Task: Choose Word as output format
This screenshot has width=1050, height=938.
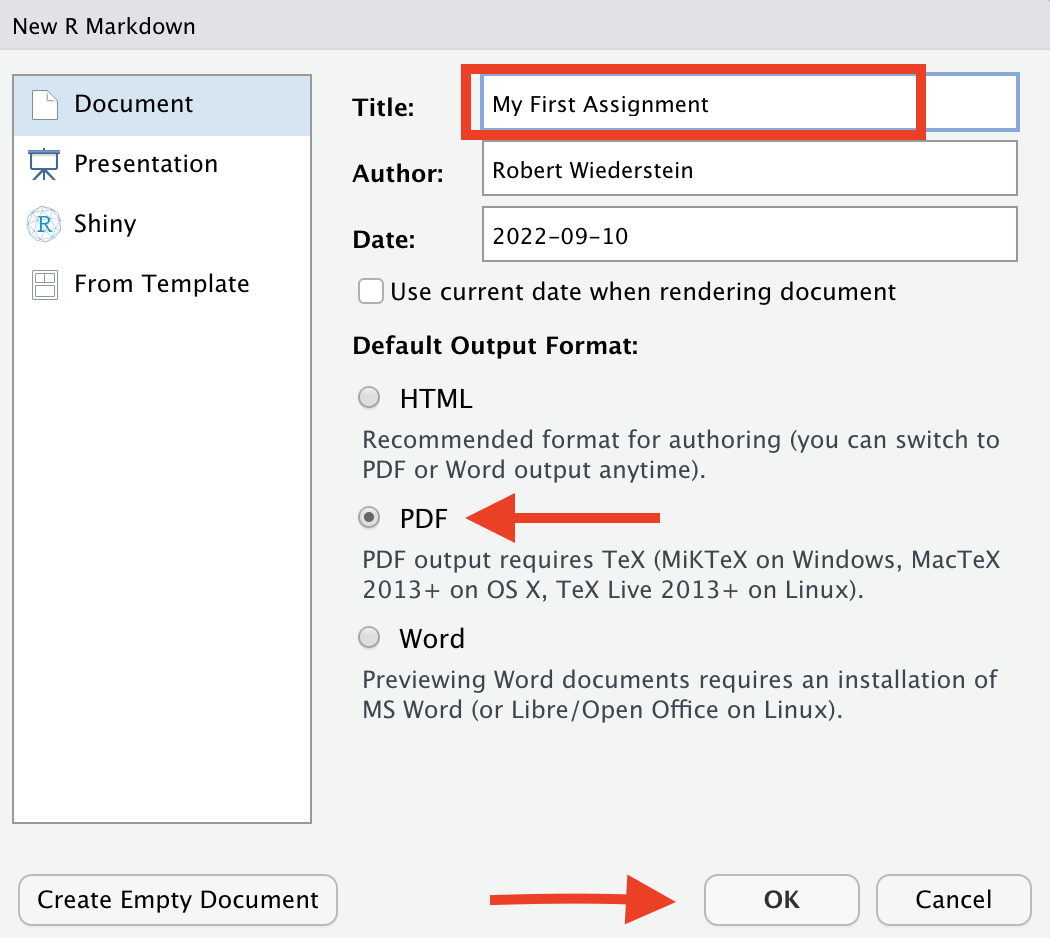Action: pos(369,637)
